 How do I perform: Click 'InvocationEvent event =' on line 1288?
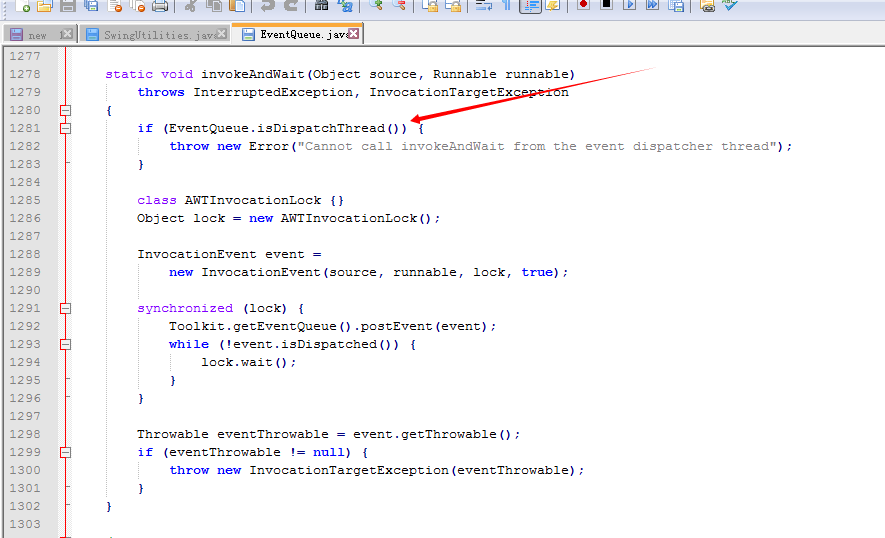point(229,254)
